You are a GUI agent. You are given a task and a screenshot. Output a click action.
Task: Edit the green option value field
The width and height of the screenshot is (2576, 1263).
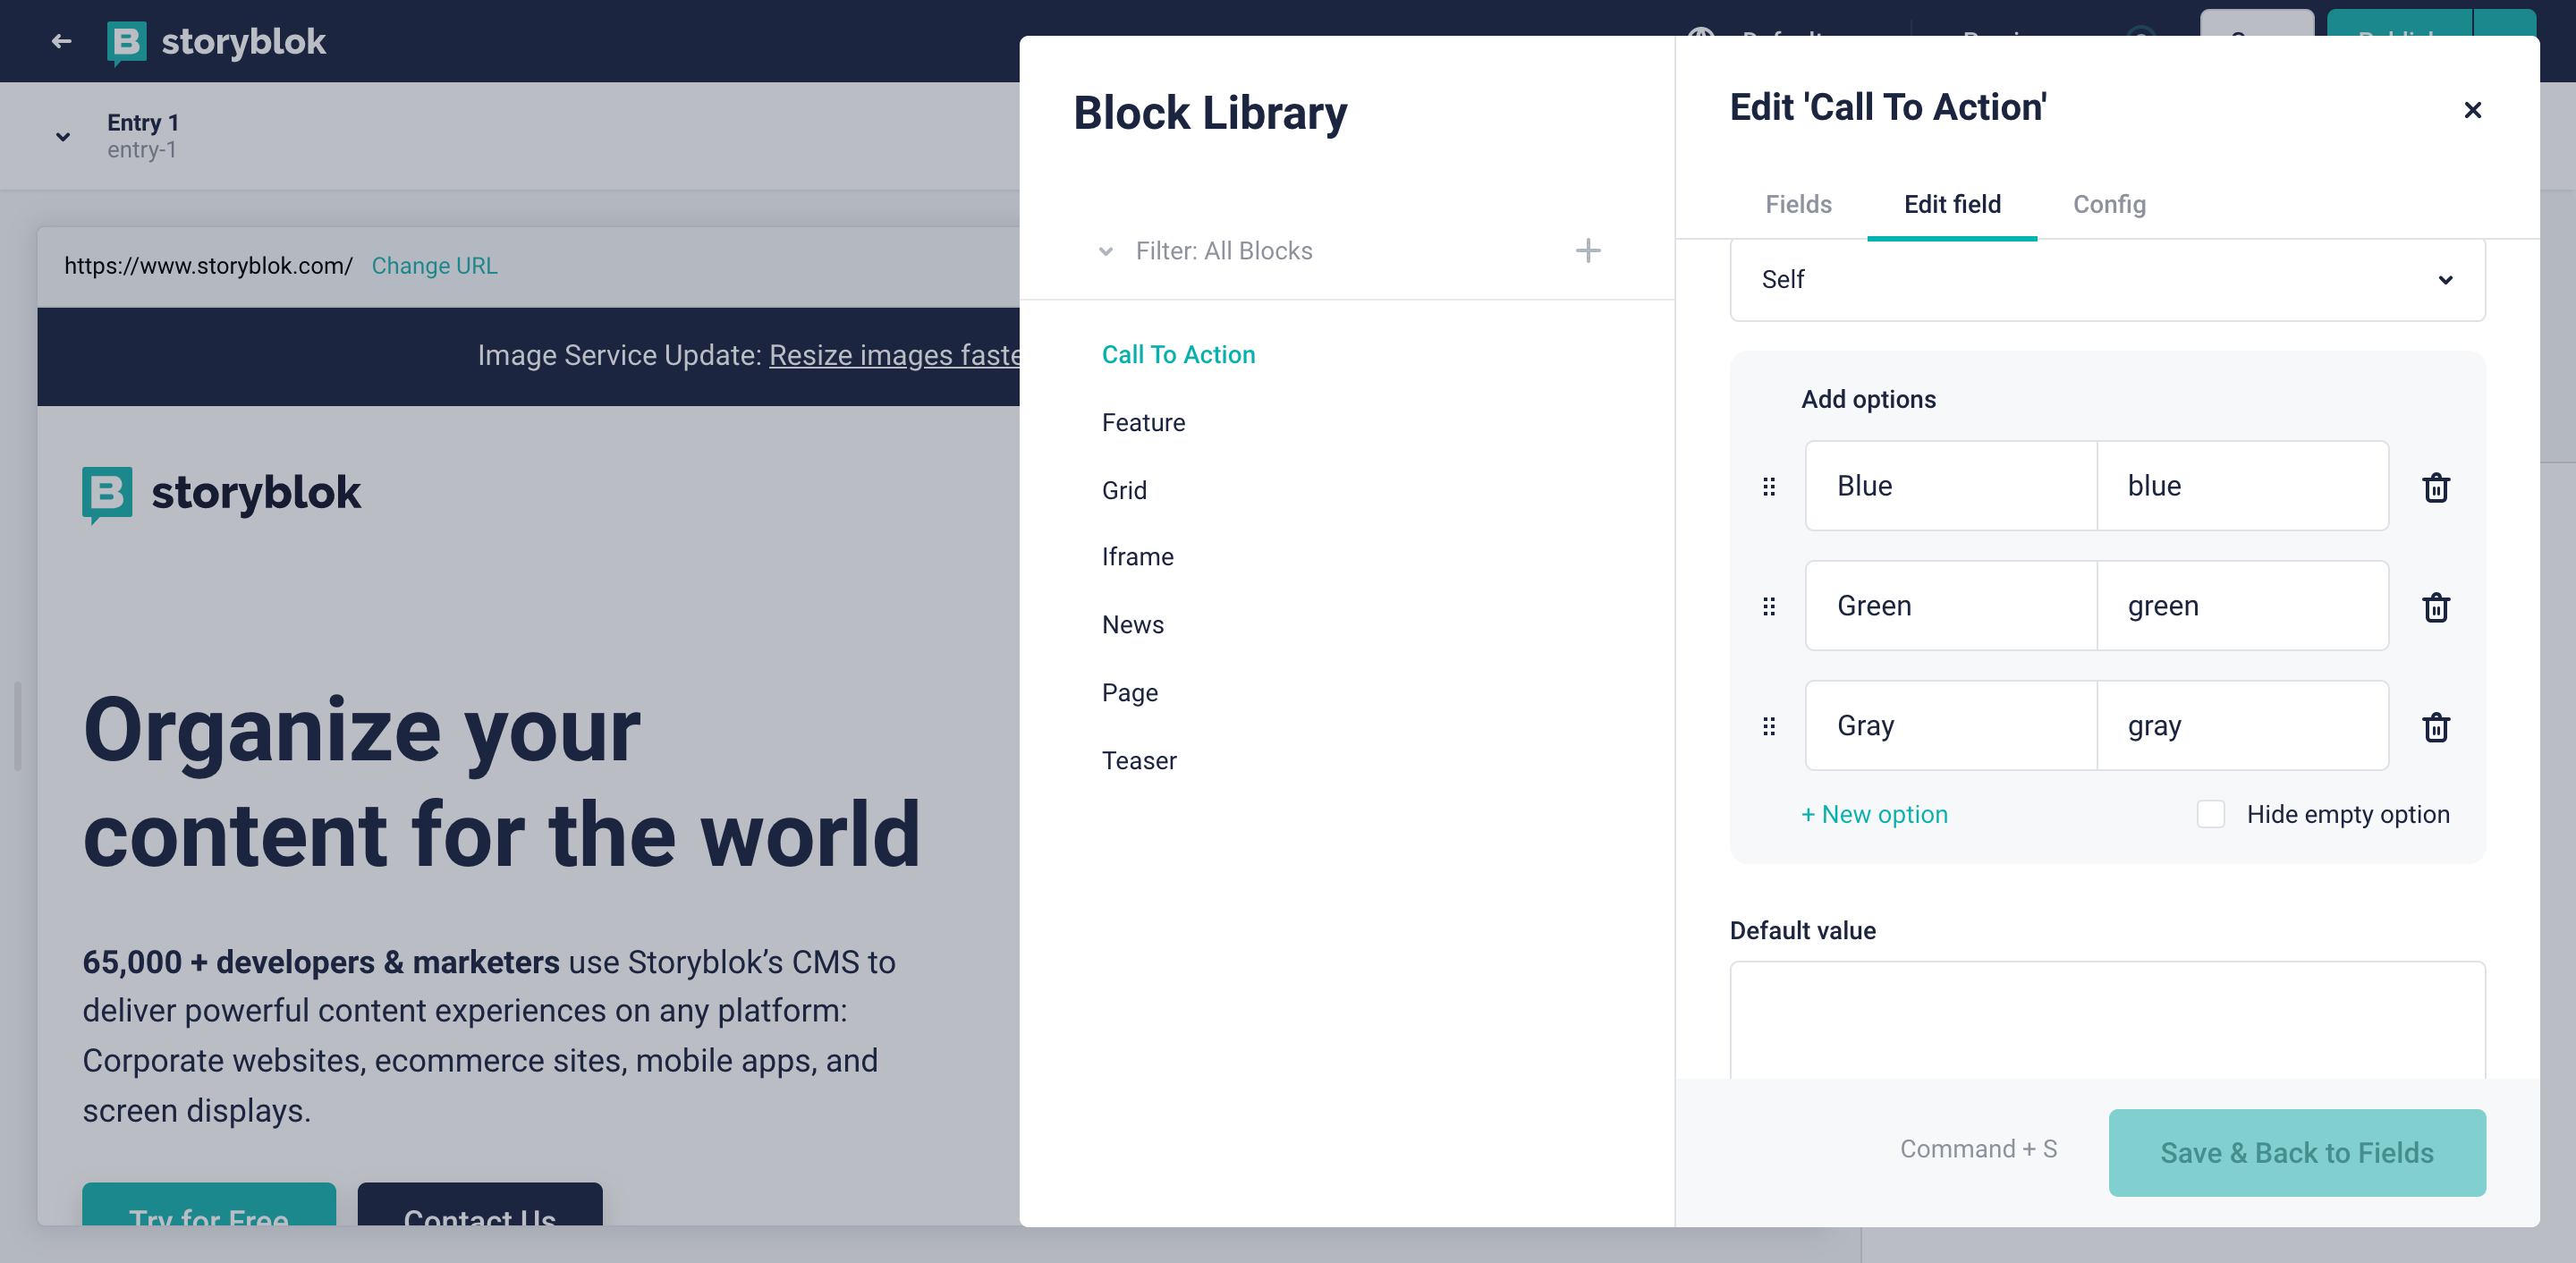click(x=2242, y=606)
